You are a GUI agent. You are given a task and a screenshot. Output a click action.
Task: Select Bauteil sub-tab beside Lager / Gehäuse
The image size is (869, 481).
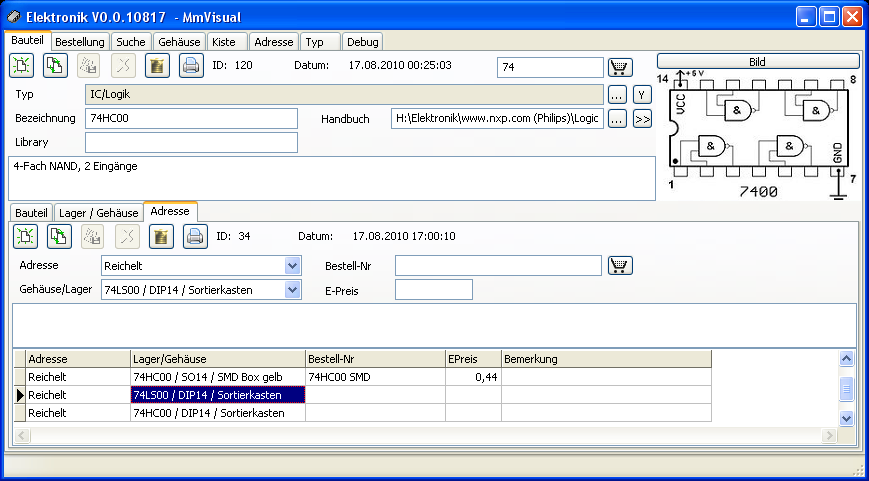[x=32, y=213]
